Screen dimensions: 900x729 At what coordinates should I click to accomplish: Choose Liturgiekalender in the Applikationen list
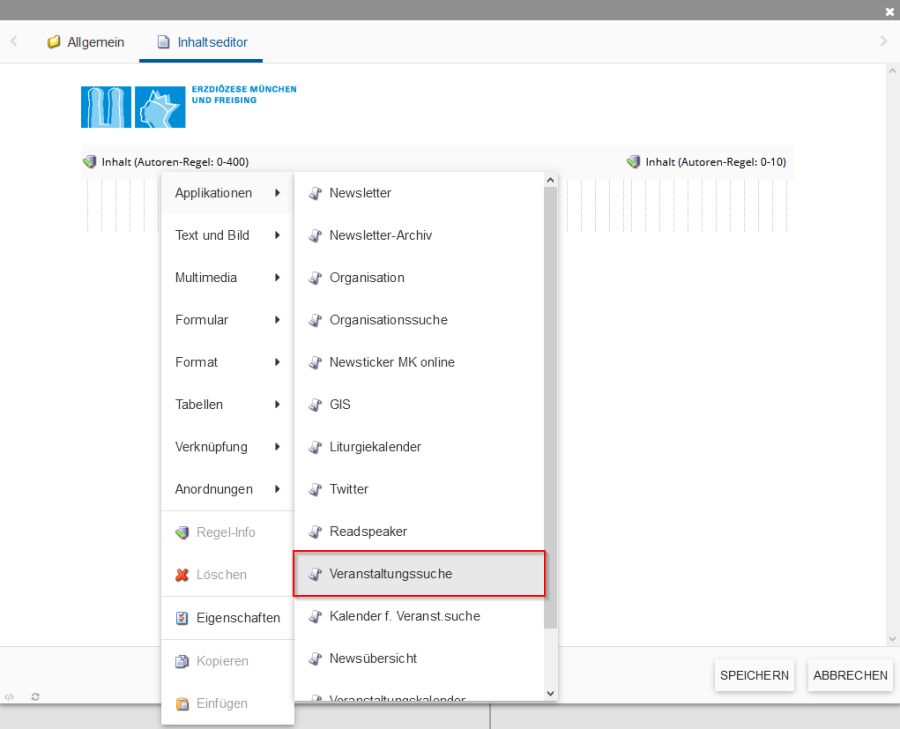375,447
